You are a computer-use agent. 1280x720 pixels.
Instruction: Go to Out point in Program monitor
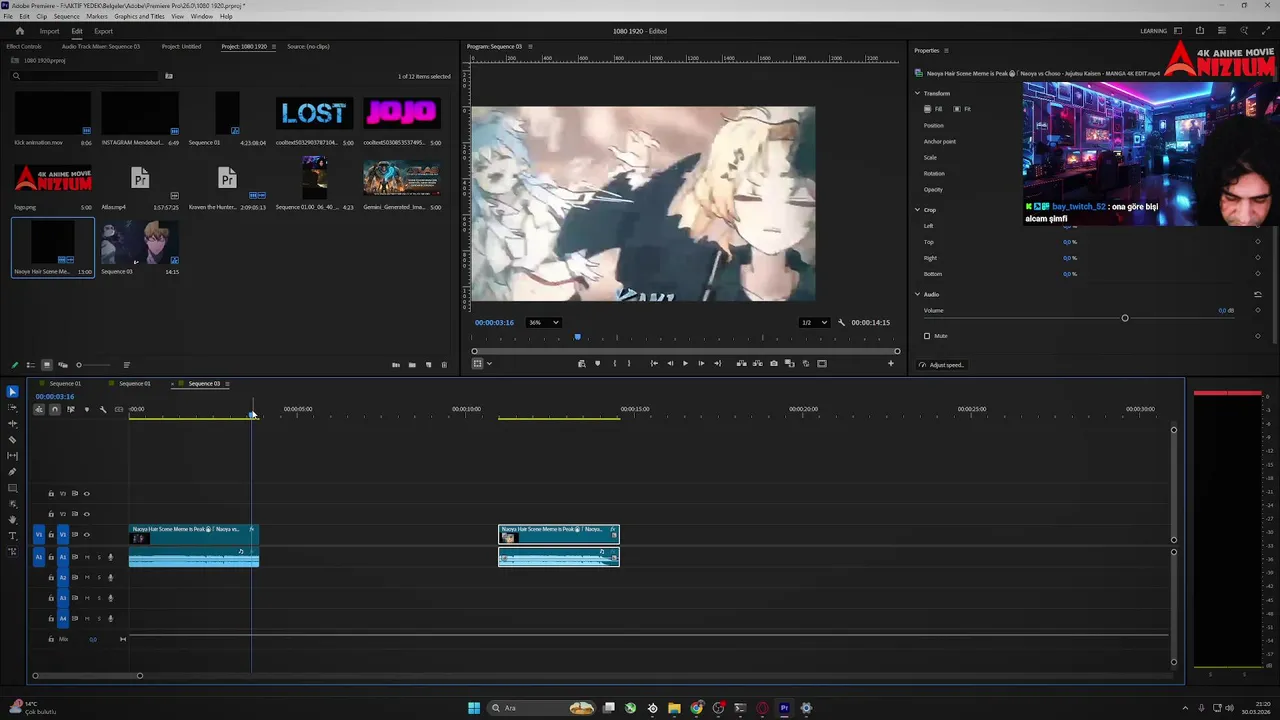point(717,363)
